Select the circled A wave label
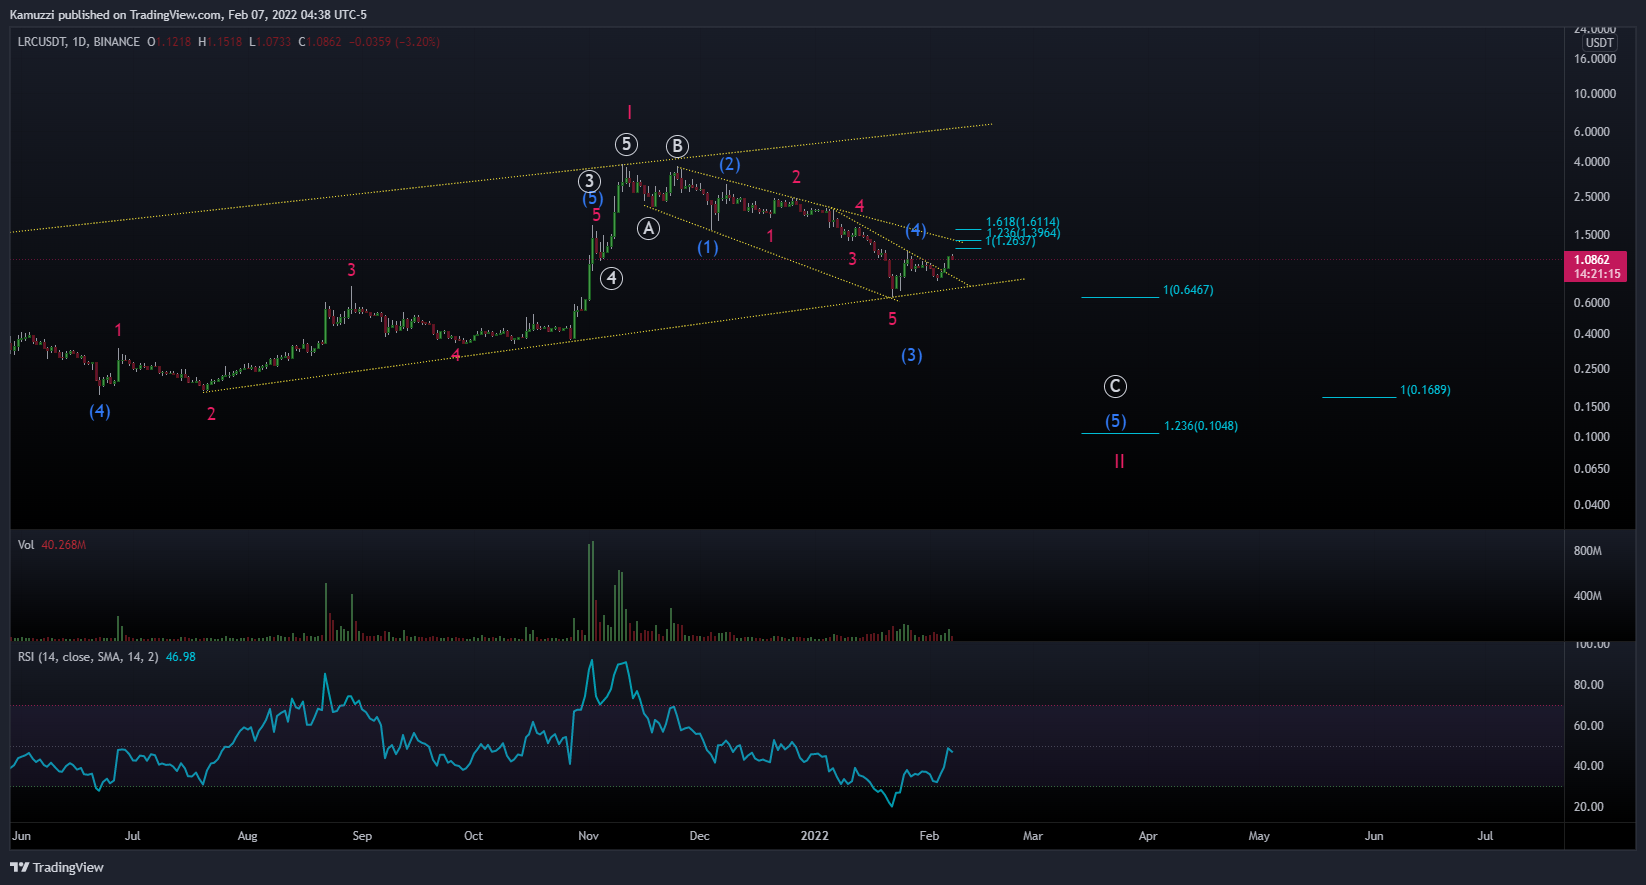1646x885 pixels. coord(649,228)
